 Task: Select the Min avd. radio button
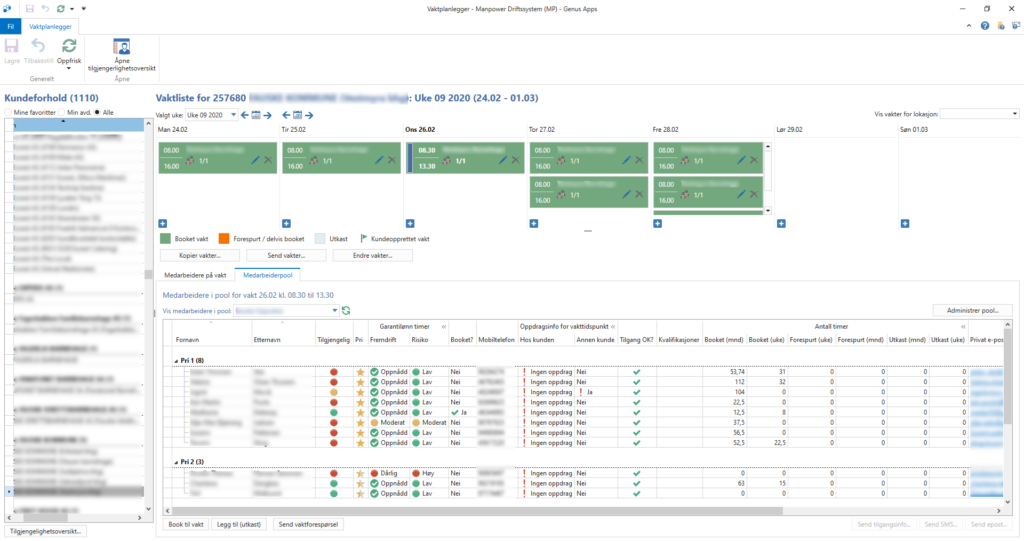[61, 113]
